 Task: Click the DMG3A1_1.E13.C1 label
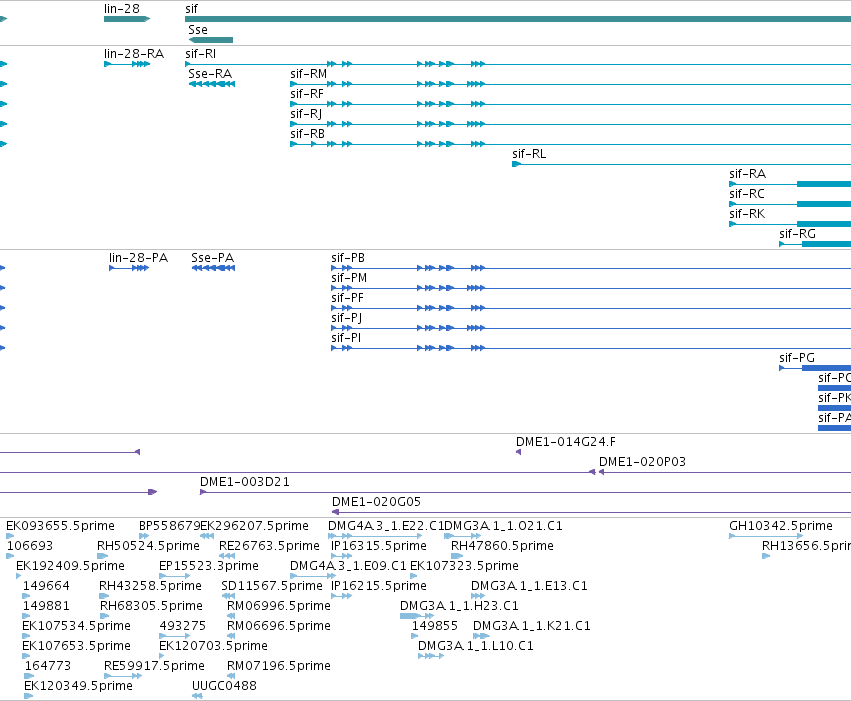pyautogui.click(x=529, y=586)
